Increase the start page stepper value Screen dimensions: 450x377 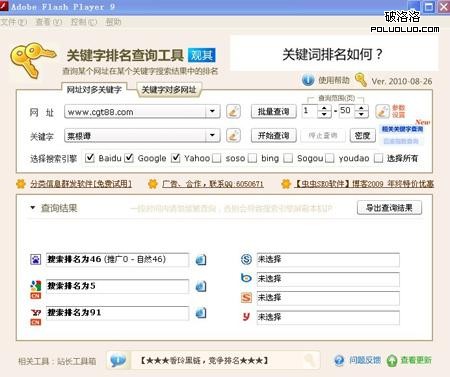[x=324, y=108]
